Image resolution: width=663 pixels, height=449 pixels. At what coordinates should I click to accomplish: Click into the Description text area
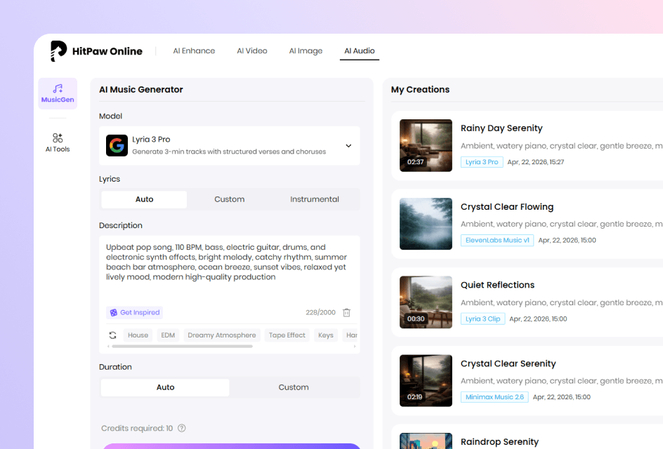[x=230, y=269]
